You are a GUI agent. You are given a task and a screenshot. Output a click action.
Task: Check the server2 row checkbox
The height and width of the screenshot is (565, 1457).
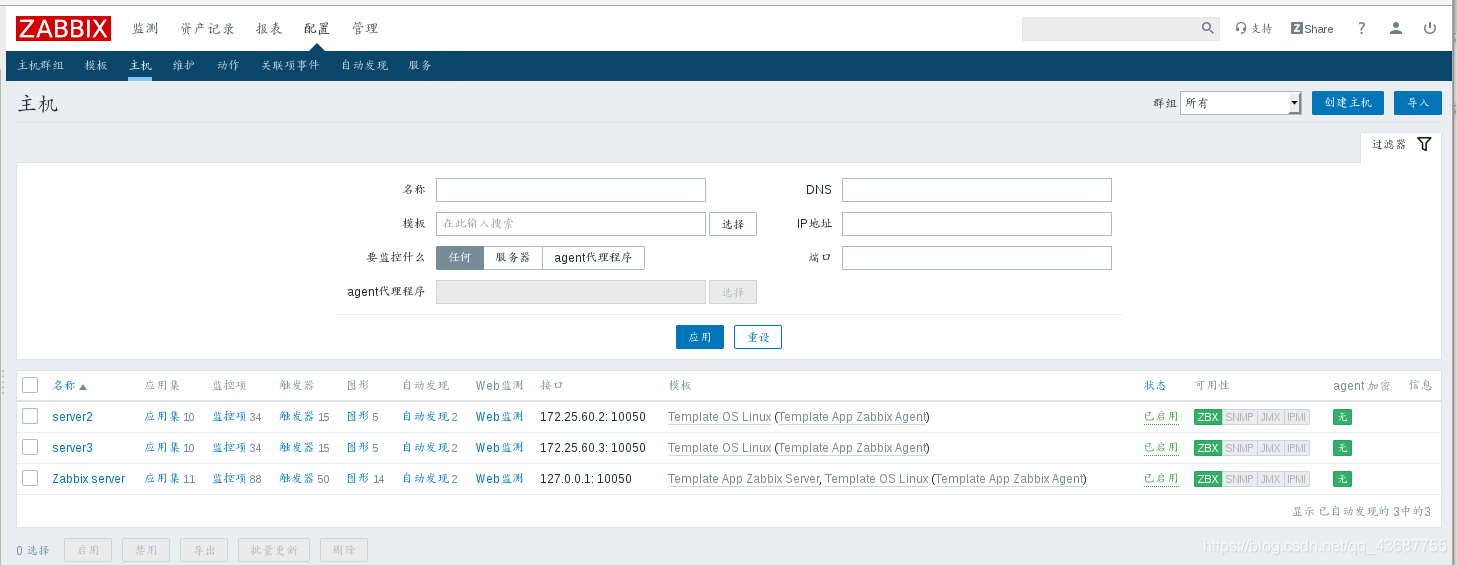coord(30,416)
